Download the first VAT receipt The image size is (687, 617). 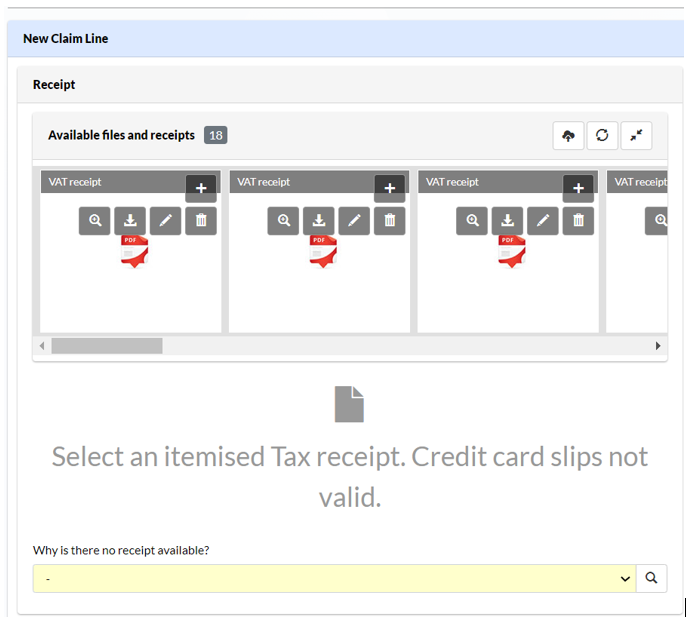(130, 220)
